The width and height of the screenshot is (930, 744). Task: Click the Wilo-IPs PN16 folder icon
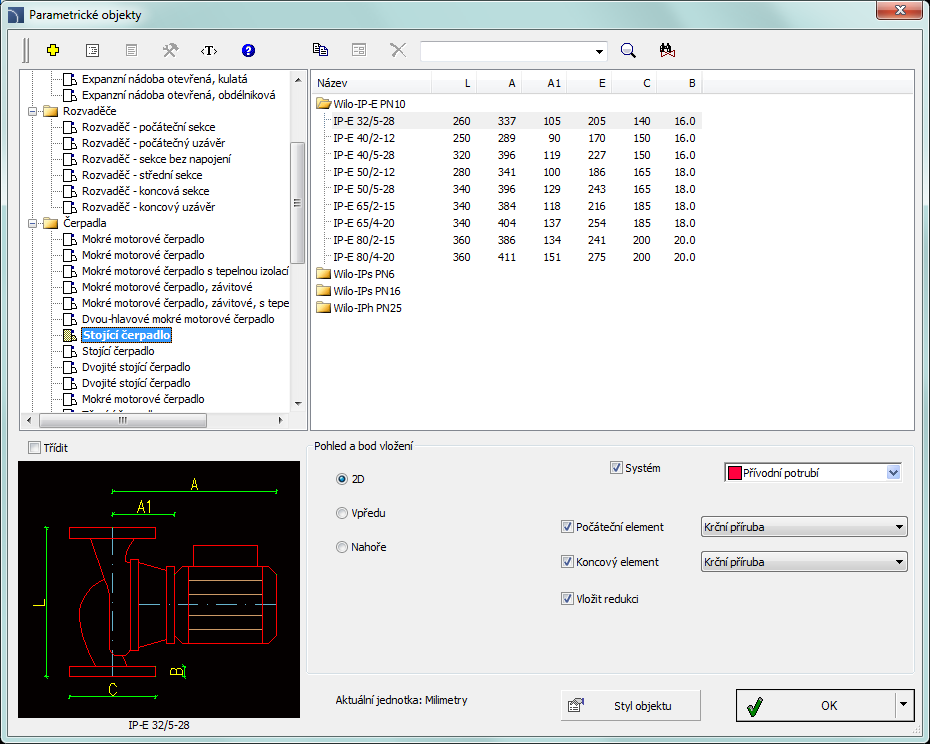[x=323, y=291]
